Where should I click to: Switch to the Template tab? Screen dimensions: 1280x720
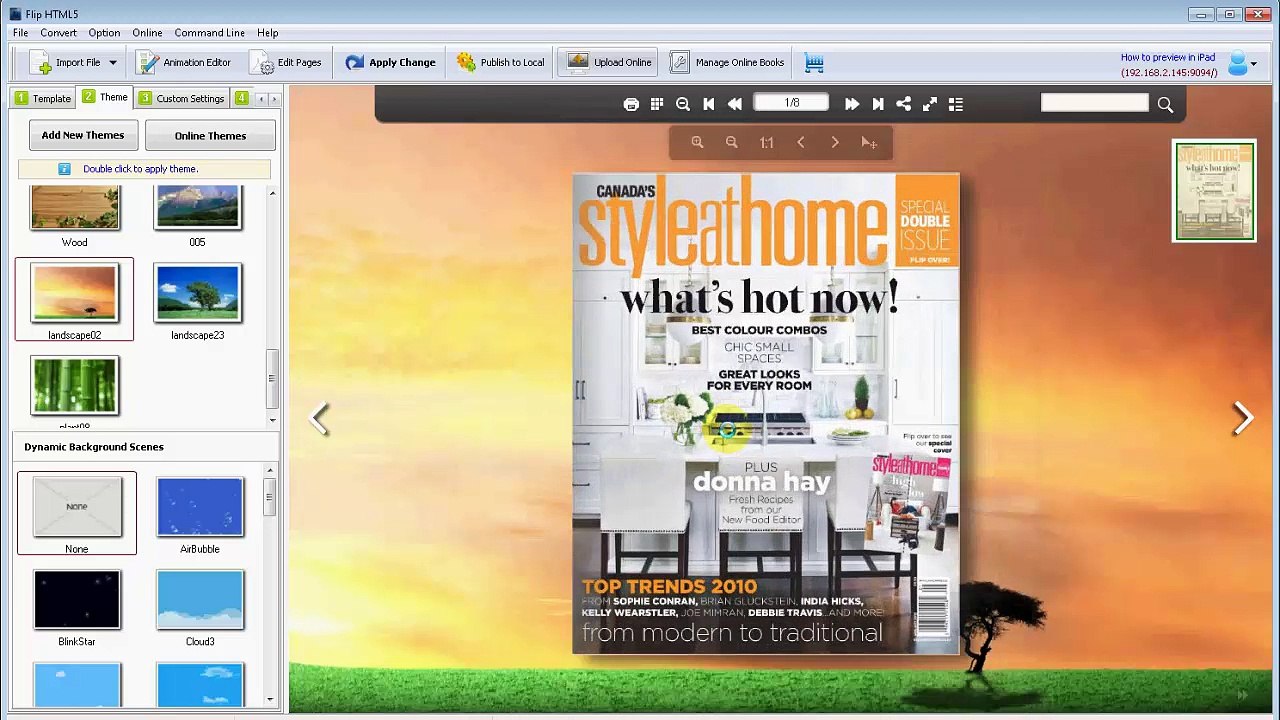click(x=42, y=98)
